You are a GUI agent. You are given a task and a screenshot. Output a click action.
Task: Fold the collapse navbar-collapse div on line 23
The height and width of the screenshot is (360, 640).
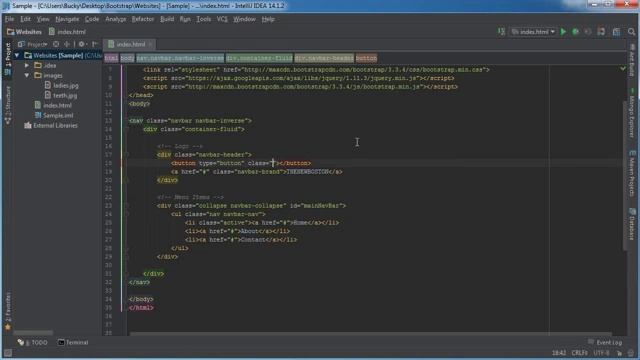127,206
